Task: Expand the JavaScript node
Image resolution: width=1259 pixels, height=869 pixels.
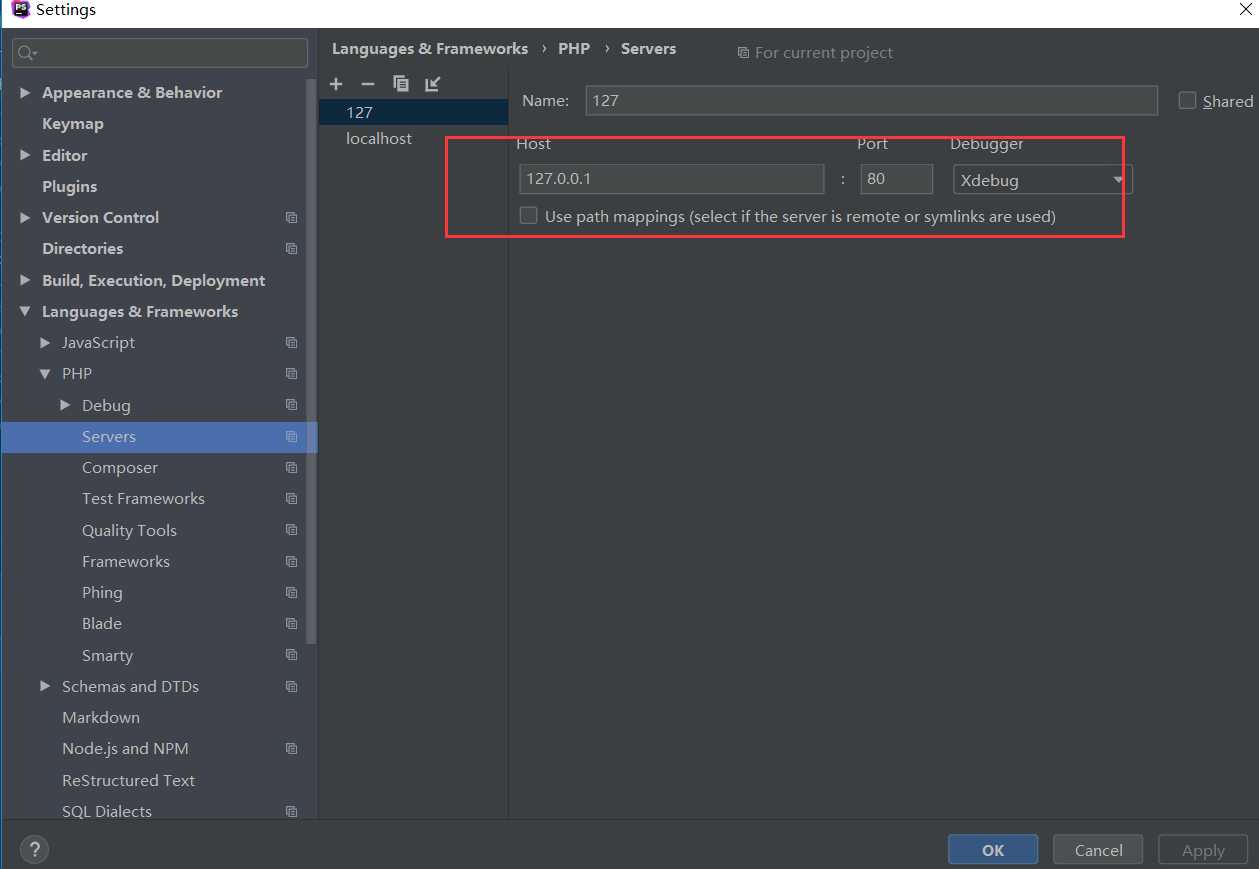Action: pos(45,343)
